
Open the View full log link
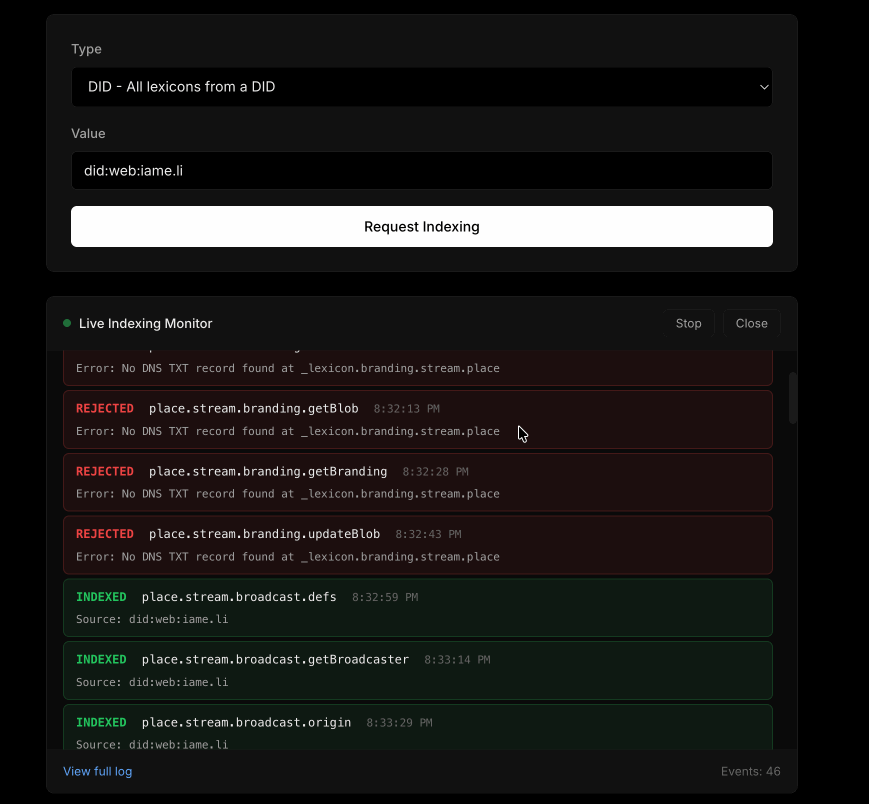(97, 771)
